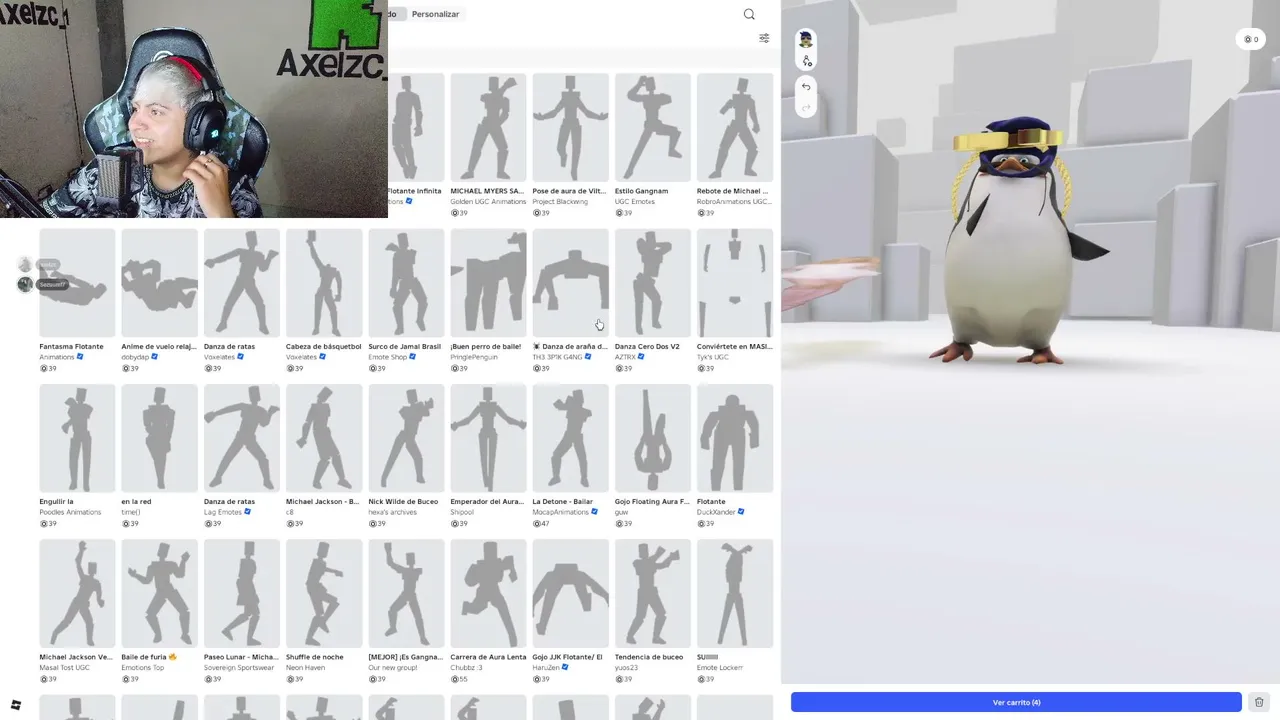Redo the avatar change
This screenshot has width=1280, height=720.
[x=806, y=108]
